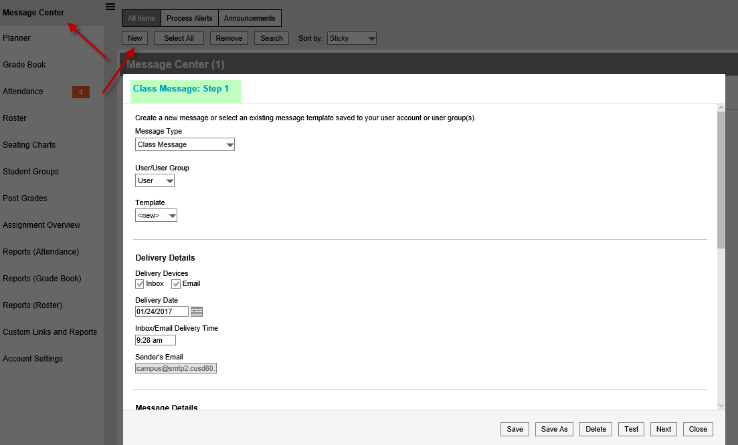Click the Select All button
Screen dimensions: 738x445
[179, 38]
